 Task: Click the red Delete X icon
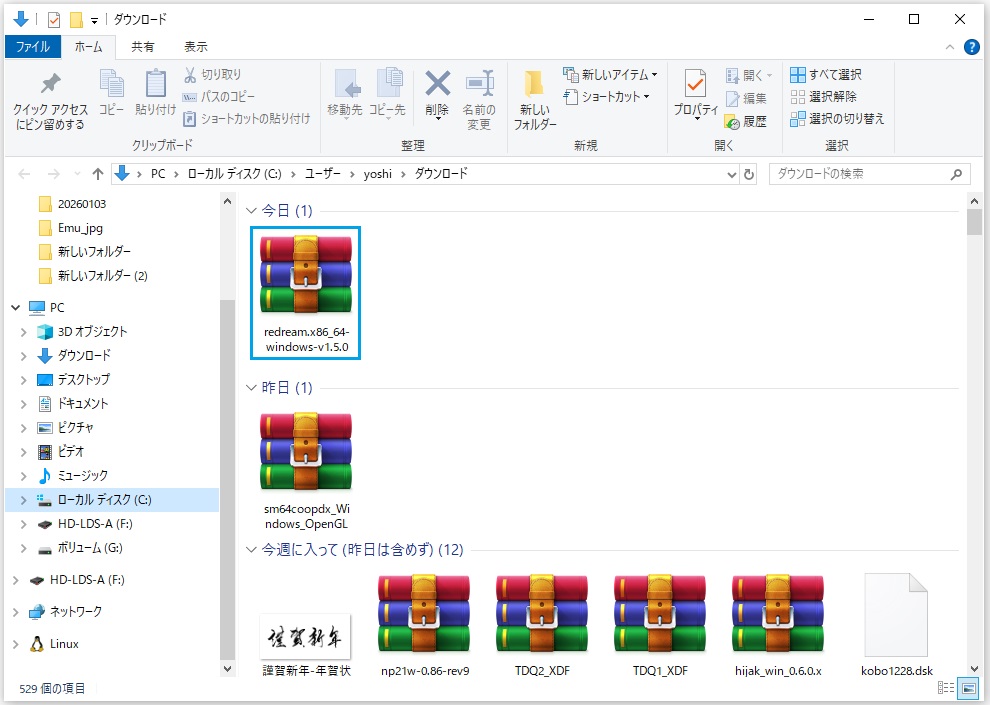437,84
